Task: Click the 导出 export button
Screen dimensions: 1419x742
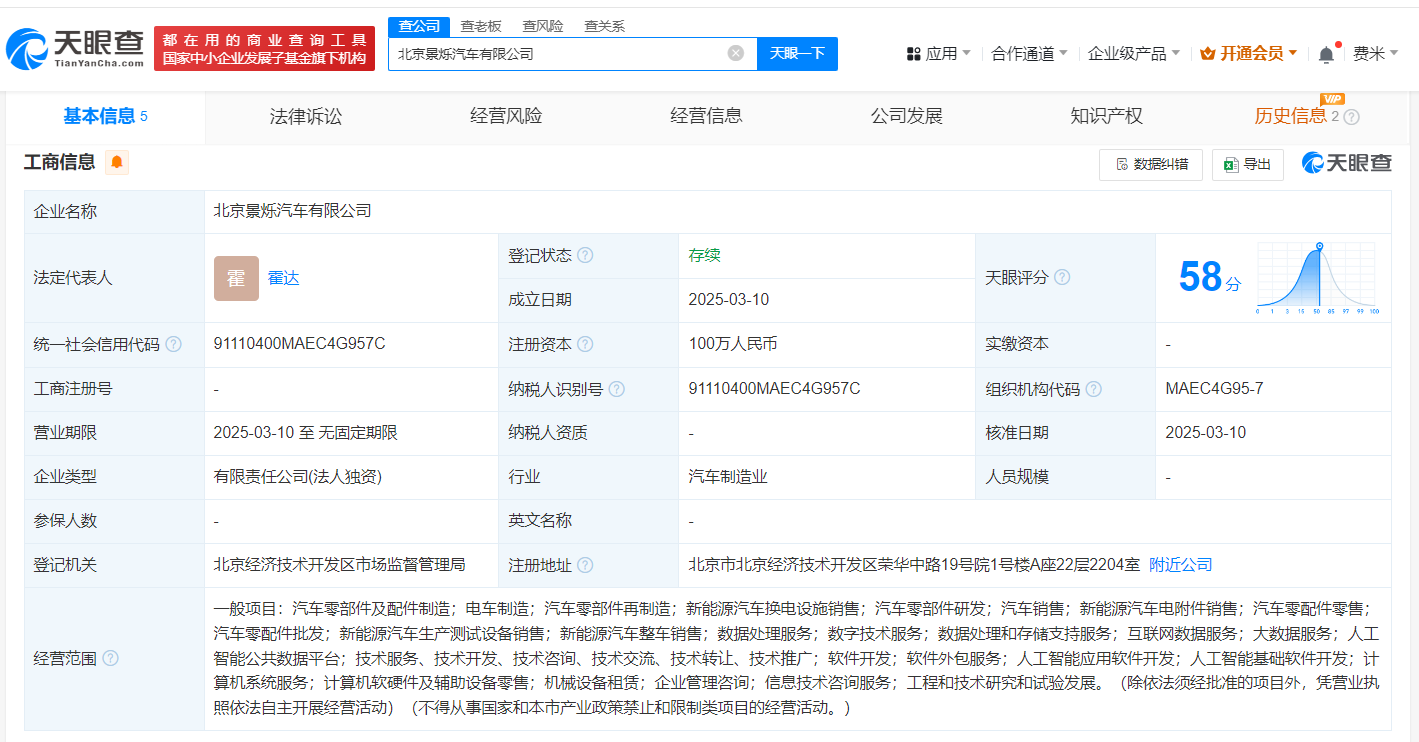Action: pos(1247,164)
